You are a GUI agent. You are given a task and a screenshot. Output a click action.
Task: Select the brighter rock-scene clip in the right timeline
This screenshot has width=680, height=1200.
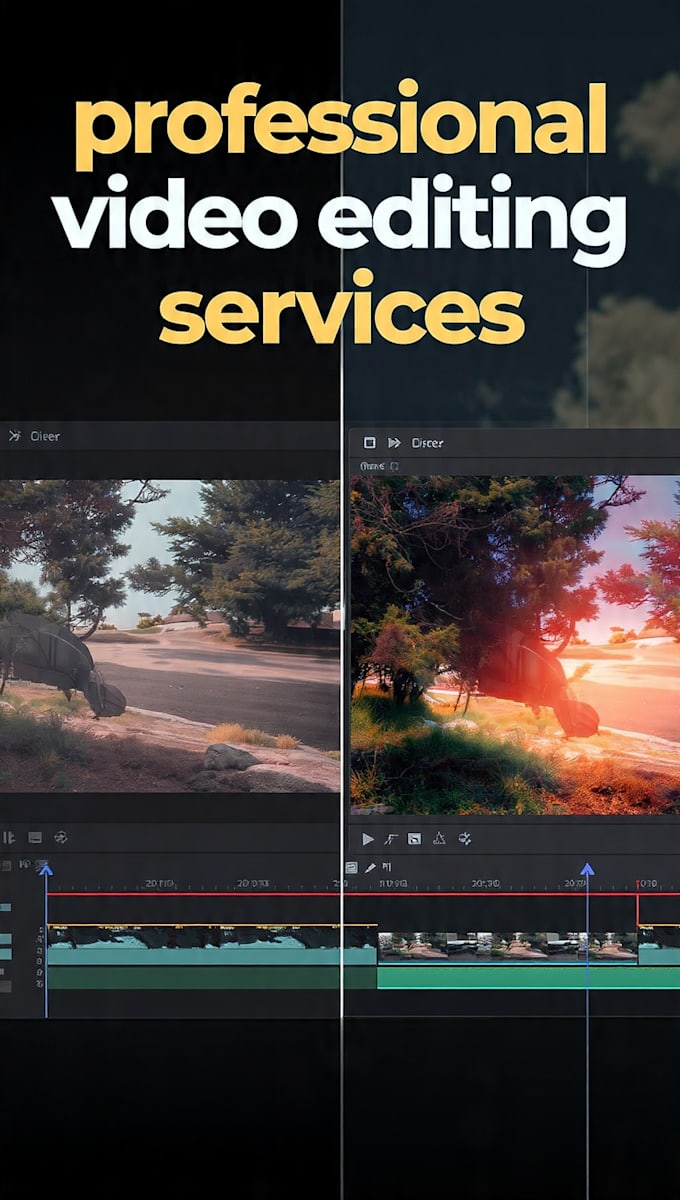(507, 947)
